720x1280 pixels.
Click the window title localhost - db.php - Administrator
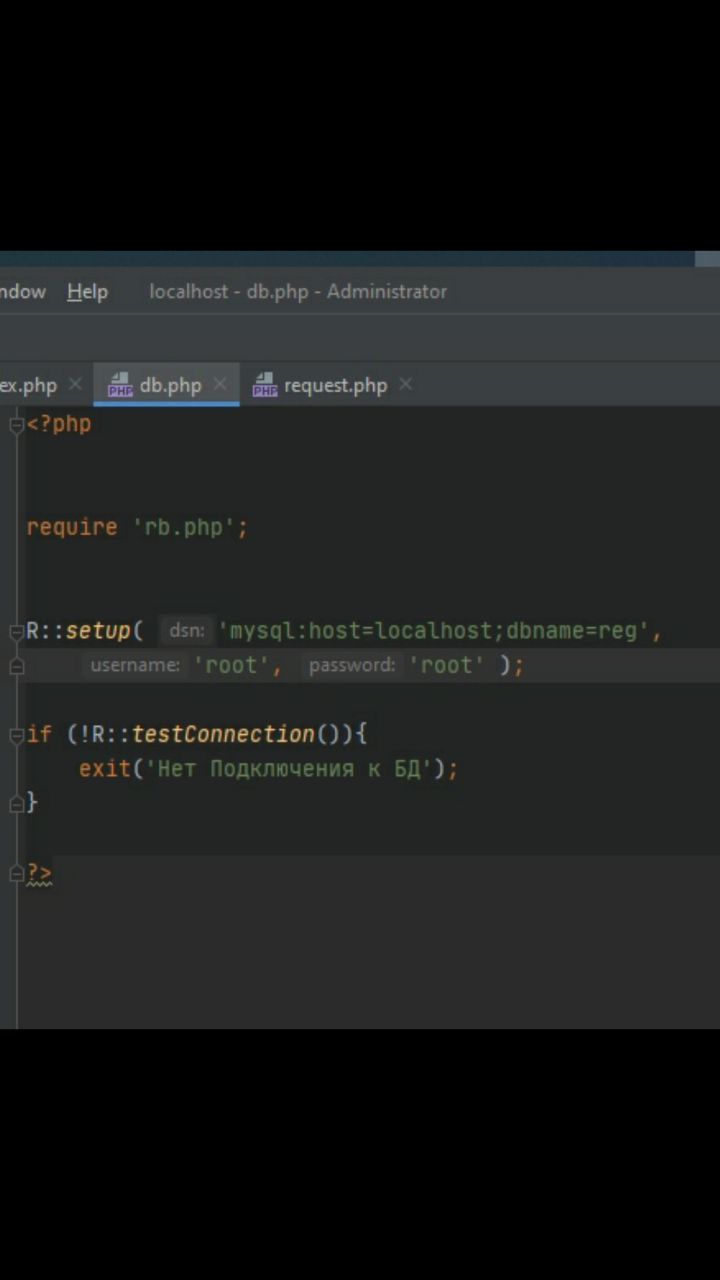(298, 291)
